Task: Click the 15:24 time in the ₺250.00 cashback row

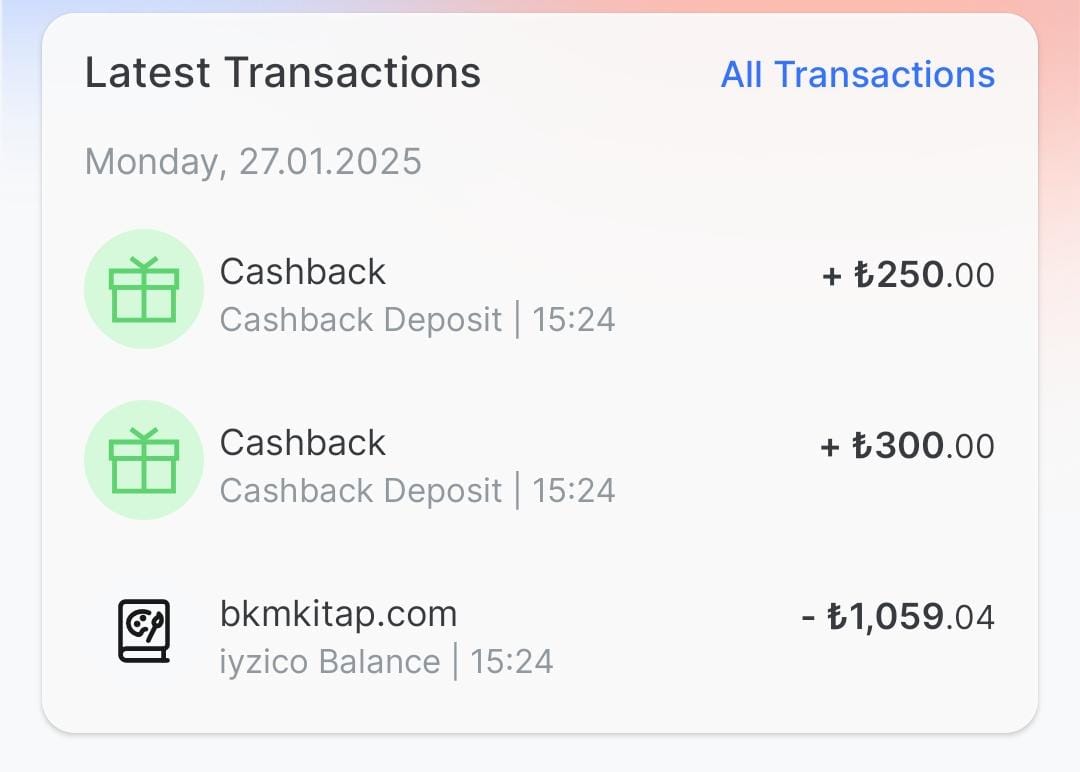Action: [x=573, y=320]
